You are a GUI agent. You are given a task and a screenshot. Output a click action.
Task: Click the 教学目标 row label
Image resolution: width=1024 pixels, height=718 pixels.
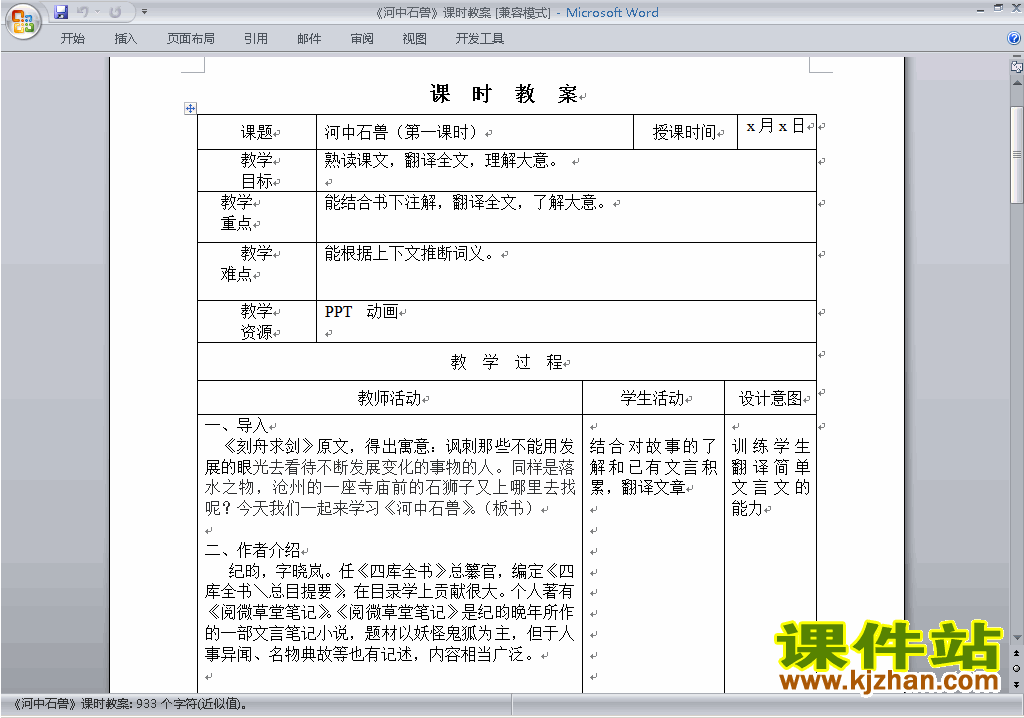point(257,171)
